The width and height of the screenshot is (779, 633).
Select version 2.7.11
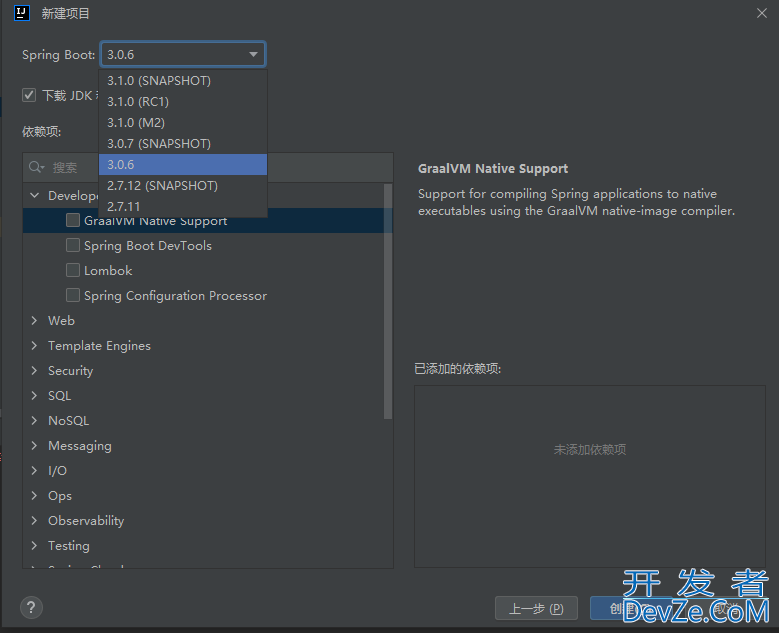point(183,206)
